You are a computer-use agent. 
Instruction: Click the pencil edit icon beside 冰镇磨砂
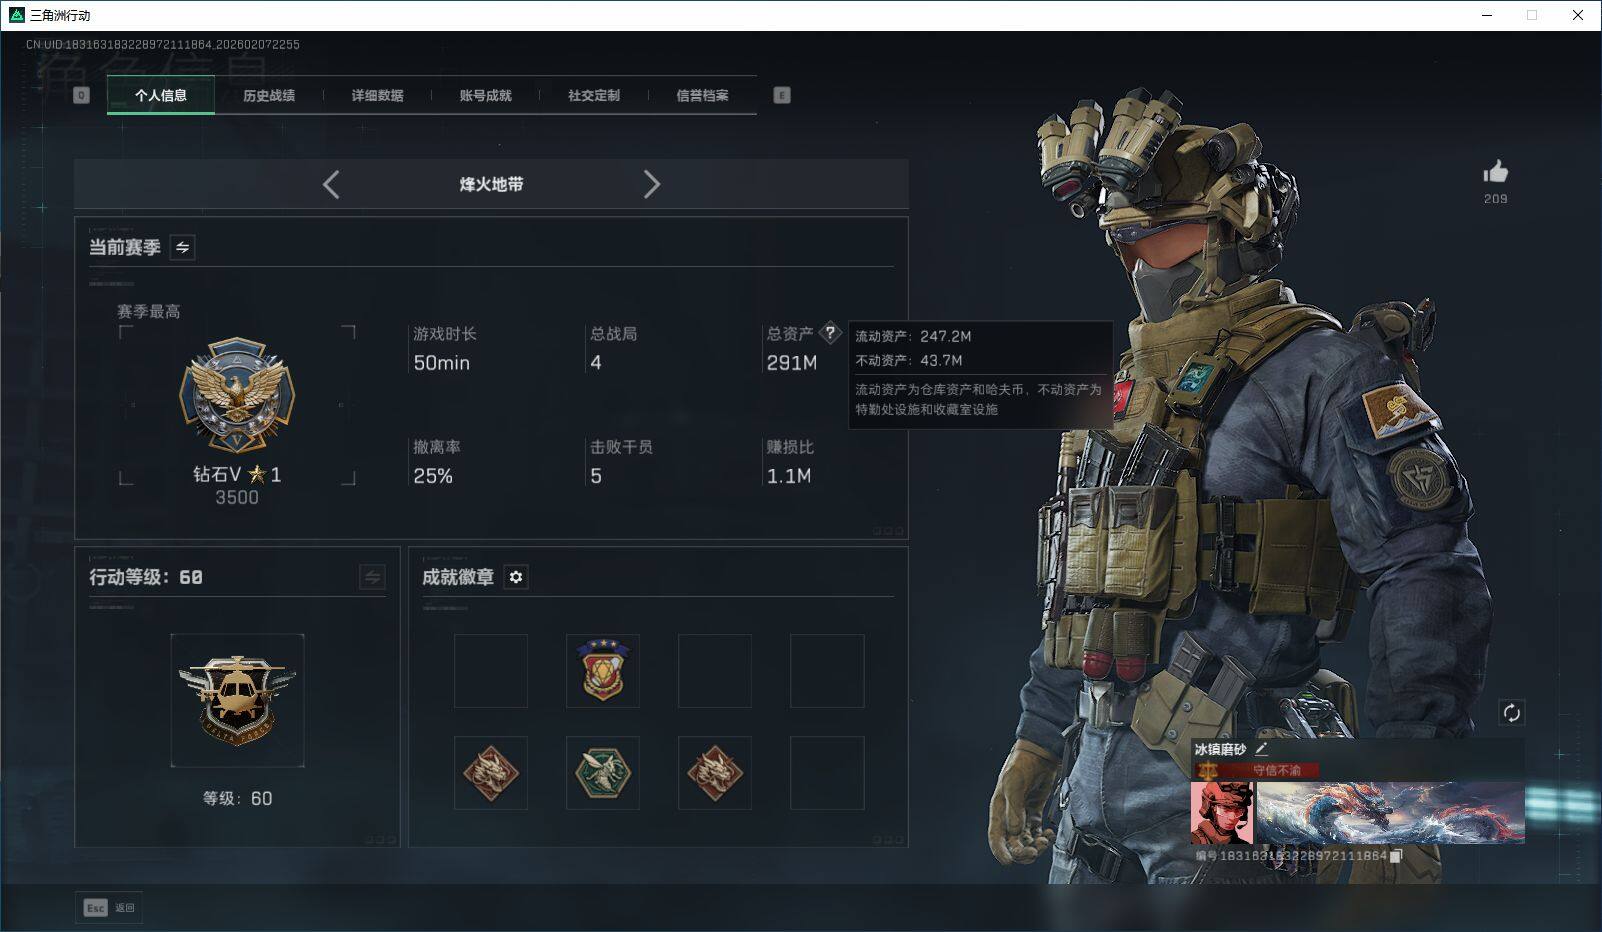point(1263,747)
